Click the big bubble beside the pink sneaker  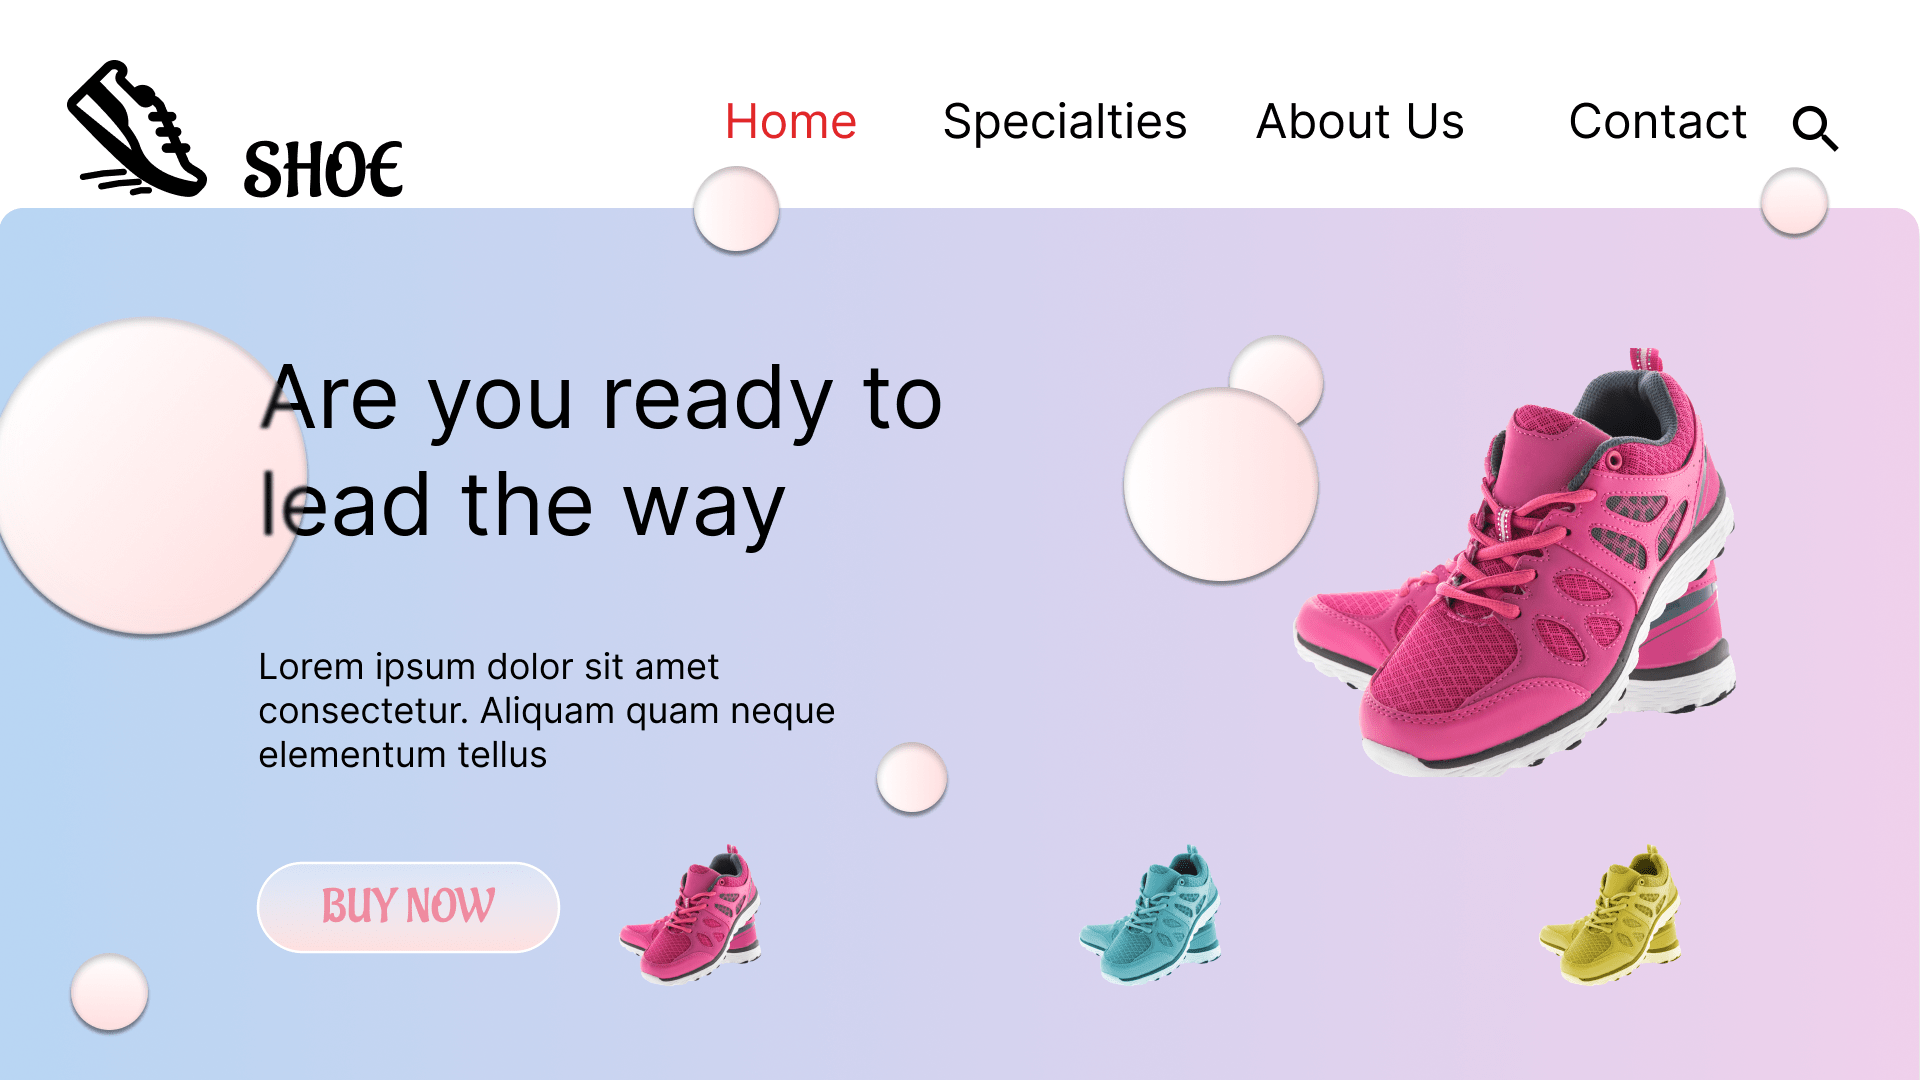tap(1220, 484)
